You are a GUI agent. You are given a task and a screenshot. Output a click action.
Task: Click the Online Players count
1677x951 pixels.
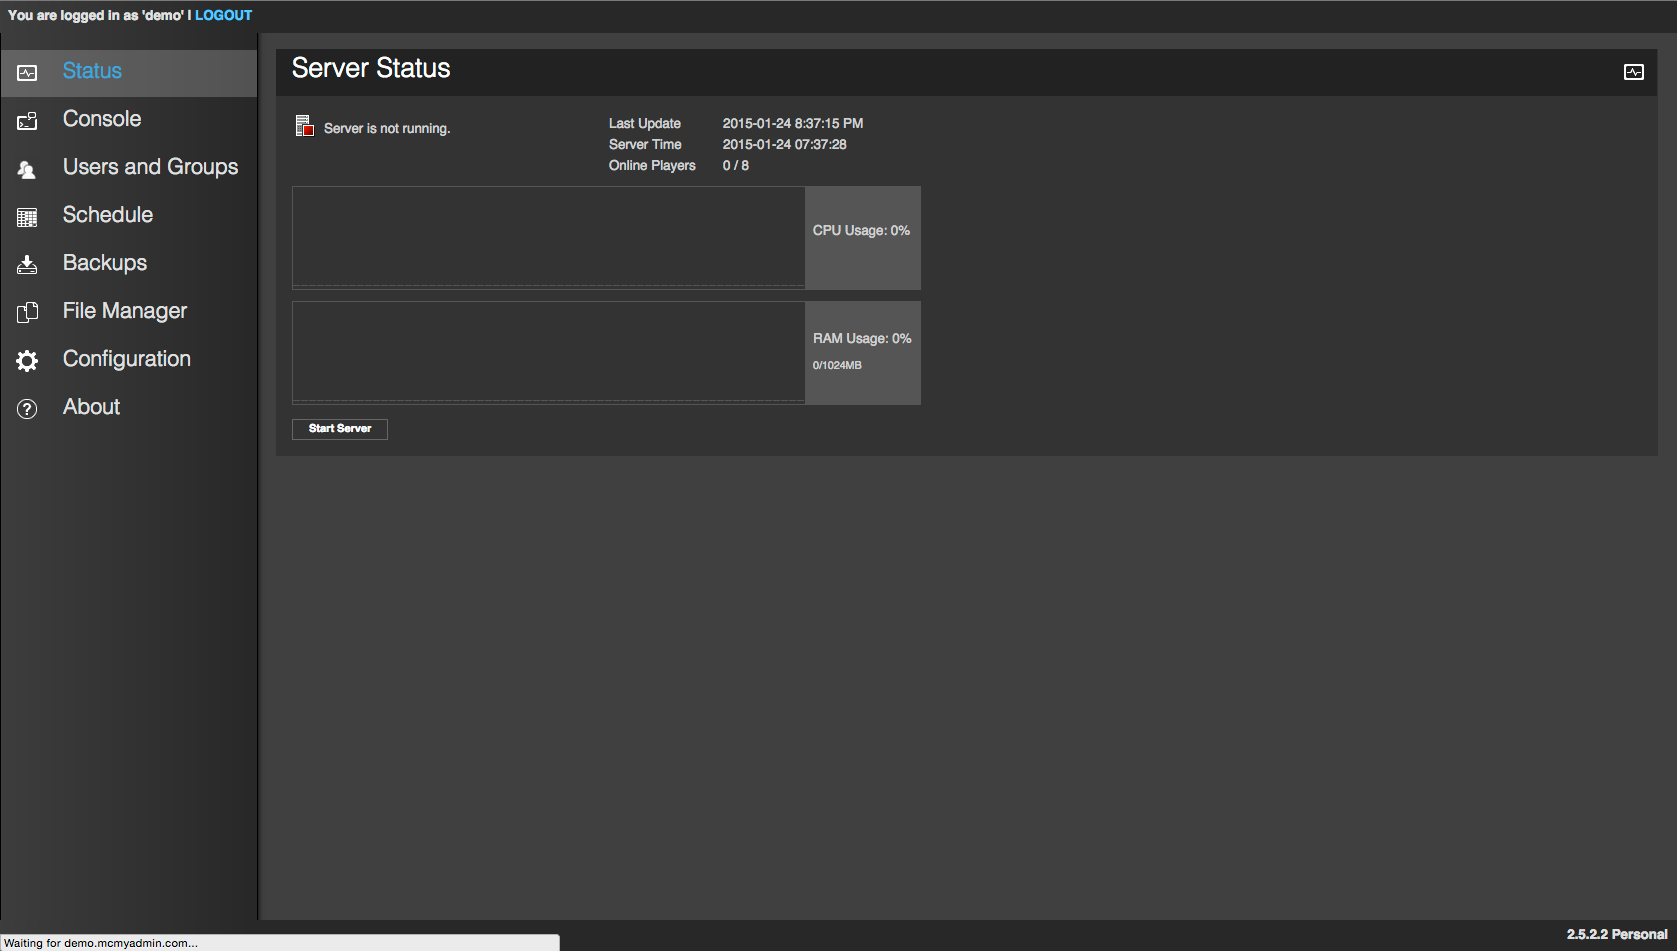(736, 165)
